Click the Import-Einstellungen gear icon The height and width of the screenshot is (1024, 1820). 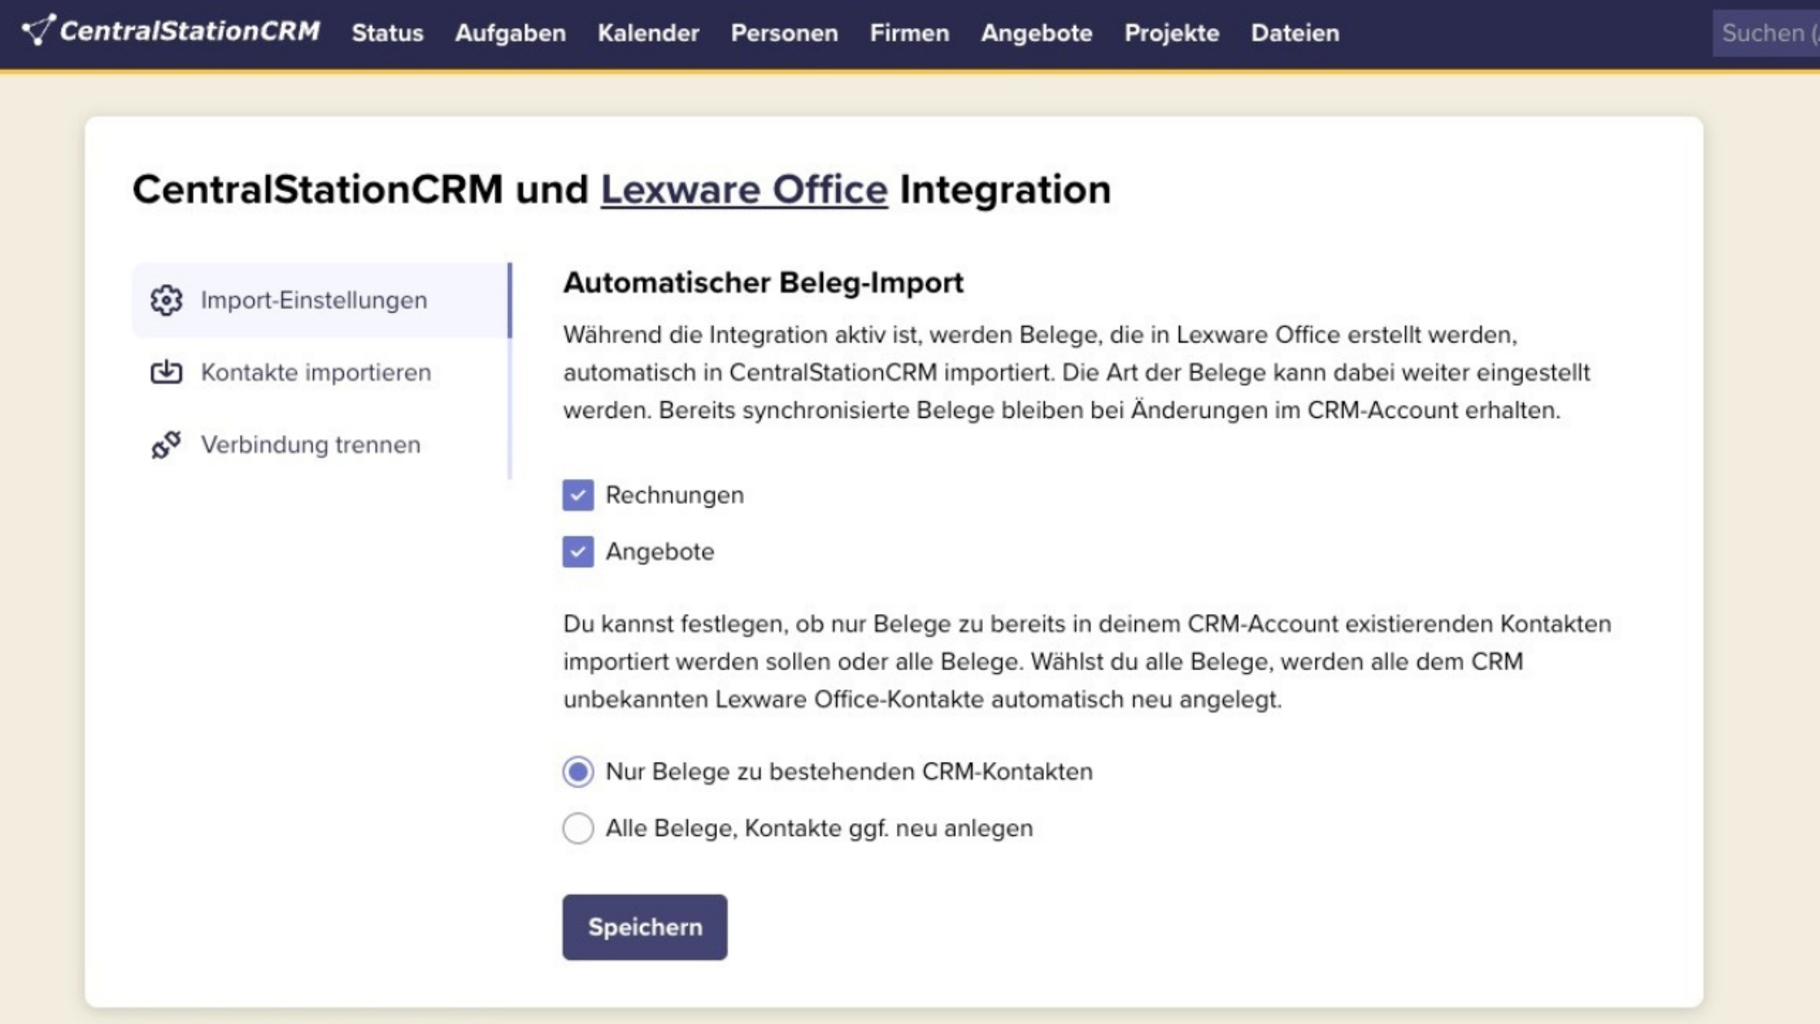tap(166, 300)
